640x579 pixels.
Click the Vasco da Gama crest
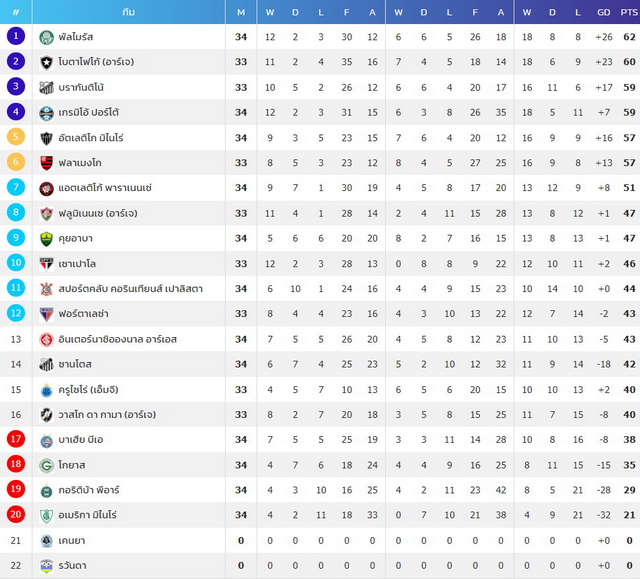(x=47, y=415)
